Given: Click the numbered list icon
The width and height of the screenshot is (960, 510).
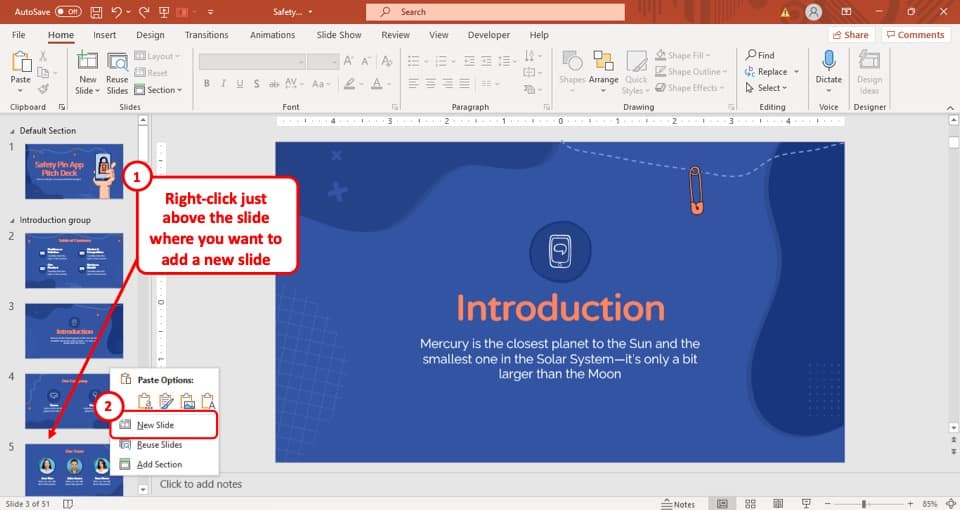Looking at the screenshot, I should click(x=441, y=61).
